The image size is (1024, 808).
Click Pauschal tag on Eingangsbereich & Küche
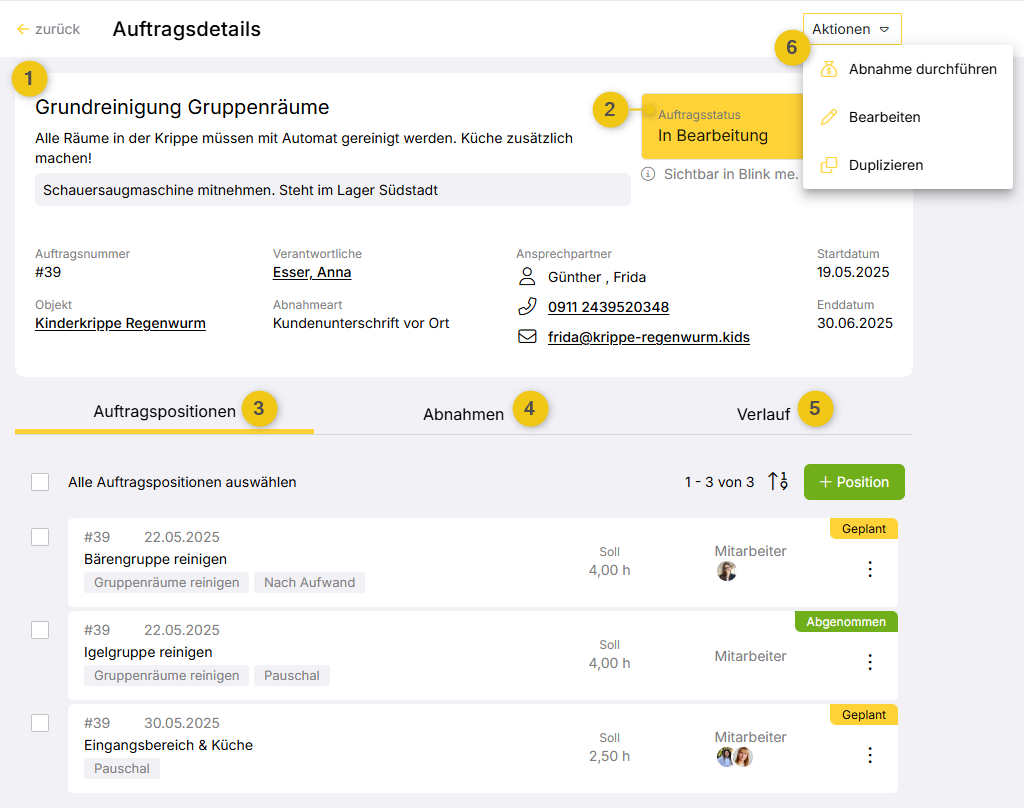(x=122, y=768)
